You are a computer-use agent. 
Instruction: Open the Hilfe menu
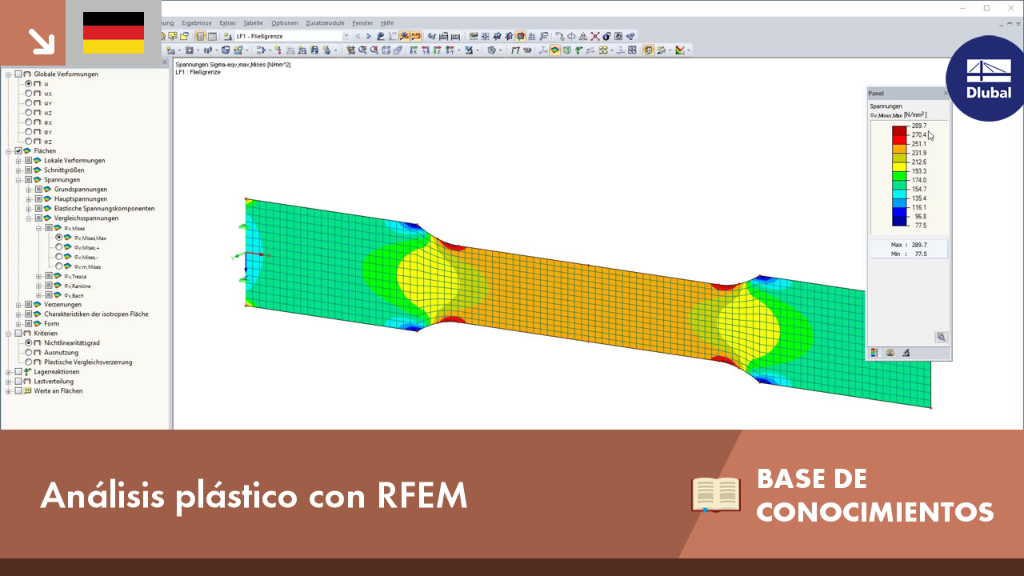pyautogui.click(x=387, y=23)
